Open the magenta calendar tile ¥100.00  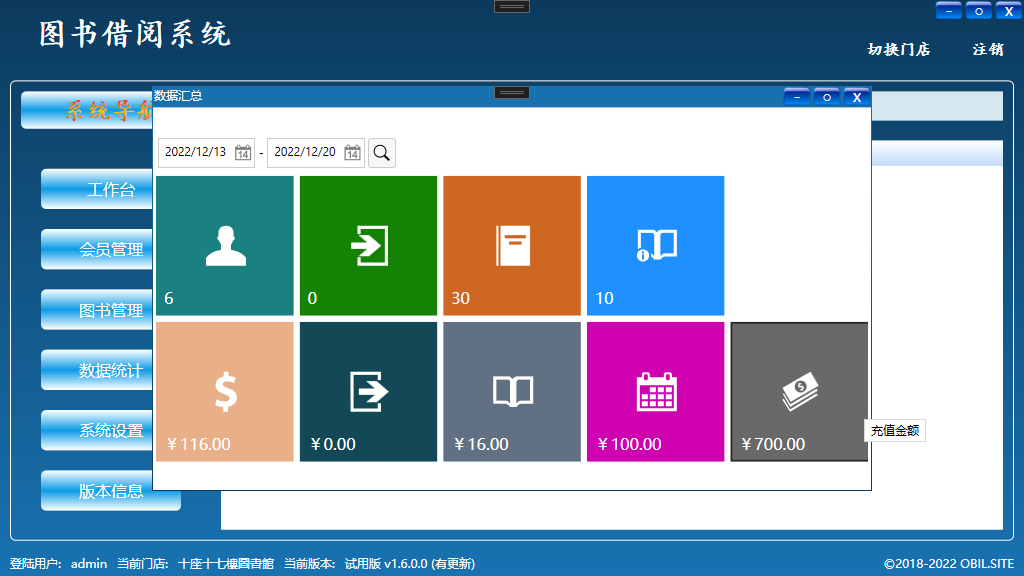(655, 391)
